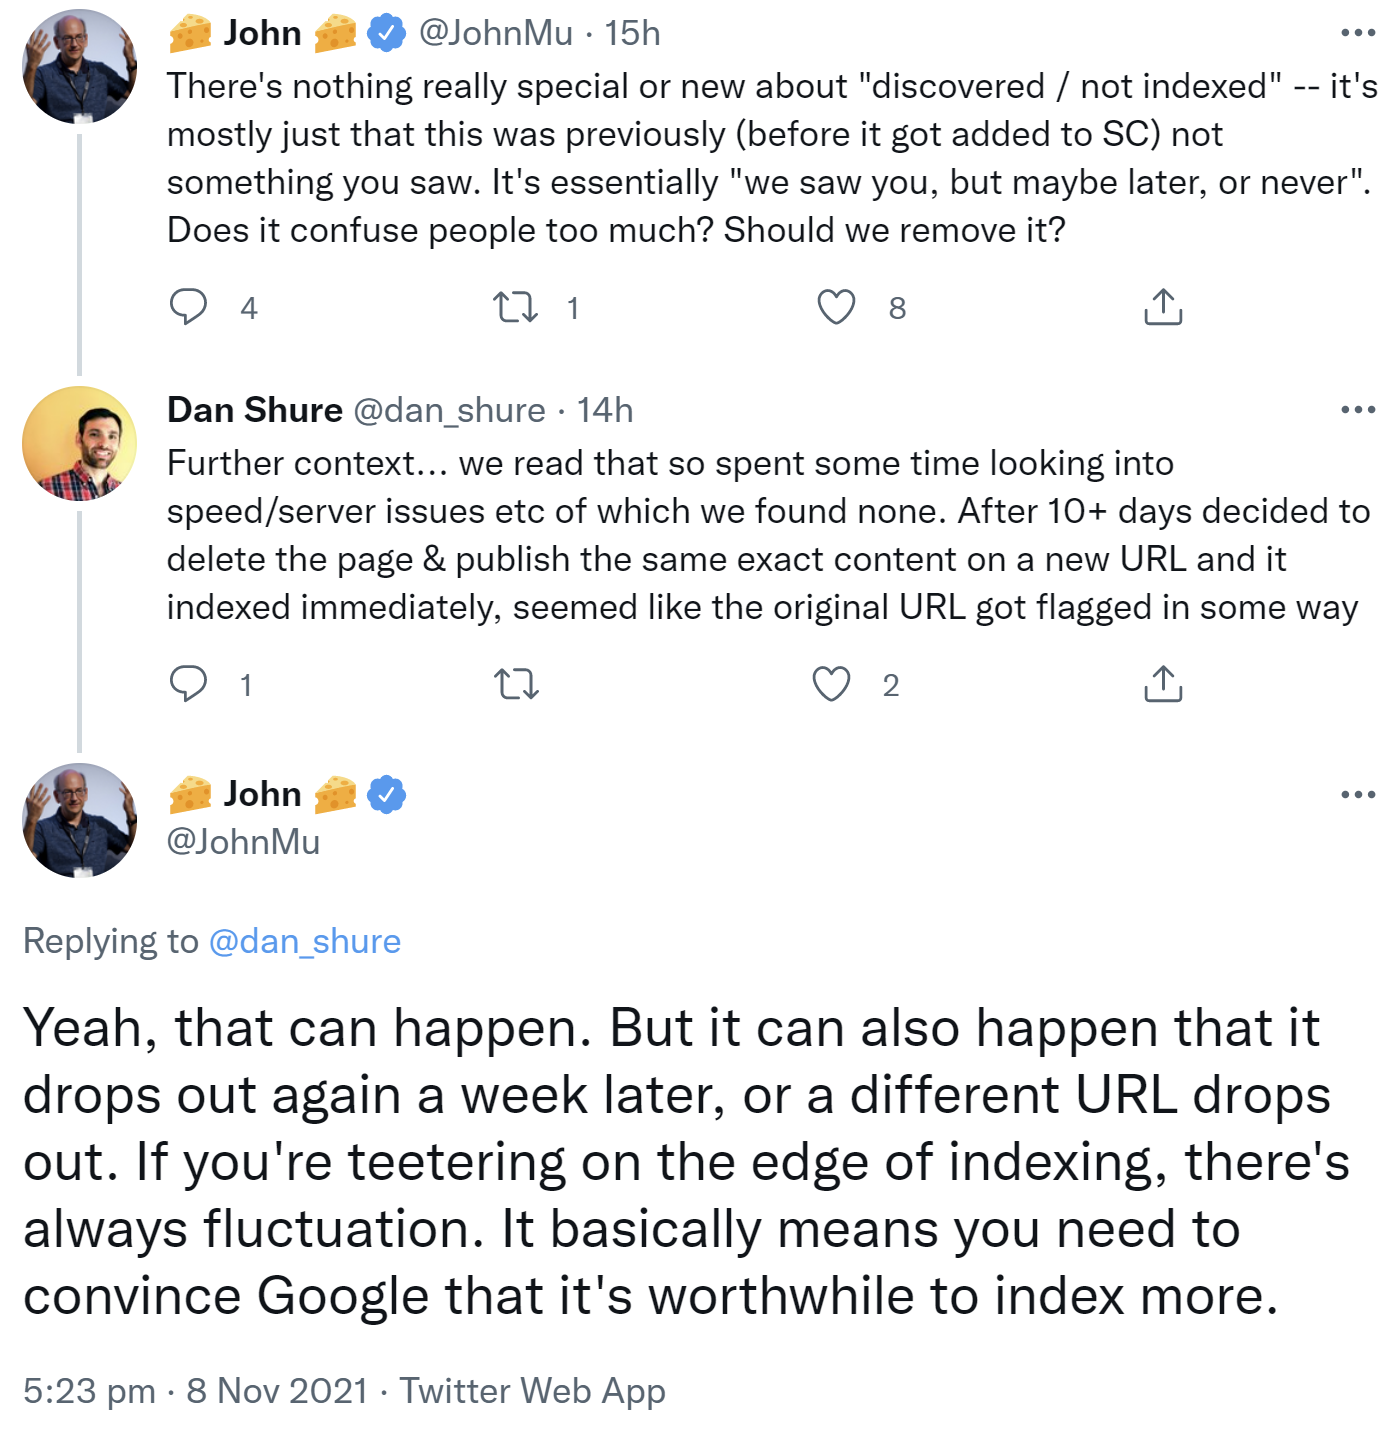Reply to John's first tweet

(190, 307)
